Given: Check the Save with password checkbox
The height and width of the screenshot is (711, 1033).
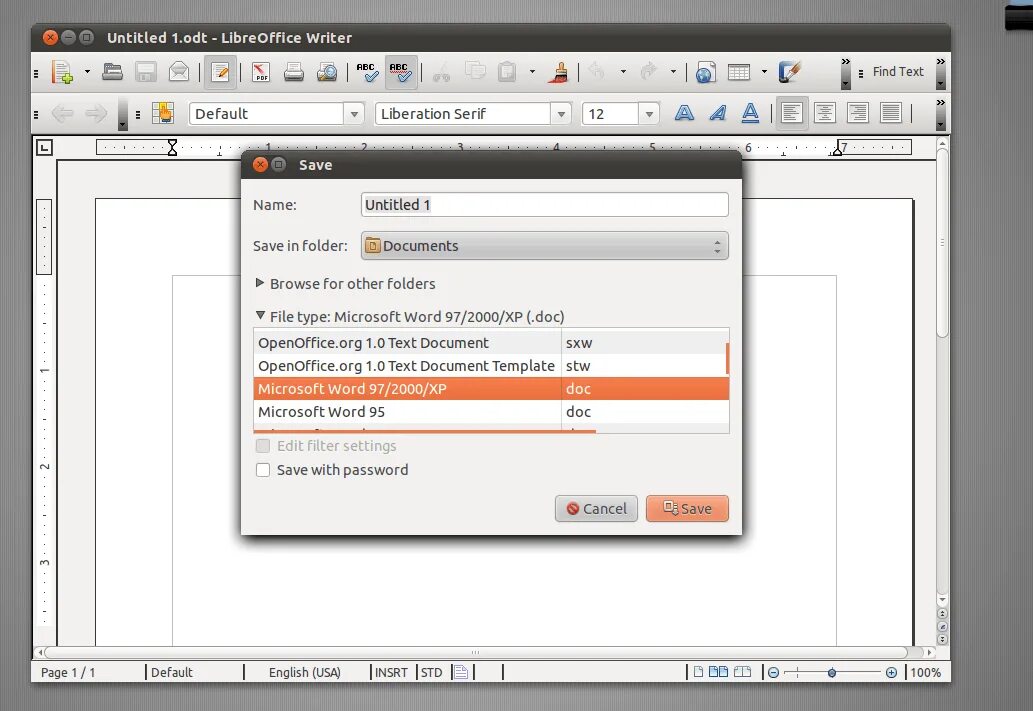Looking at the screenshot, I should [263, 470].
